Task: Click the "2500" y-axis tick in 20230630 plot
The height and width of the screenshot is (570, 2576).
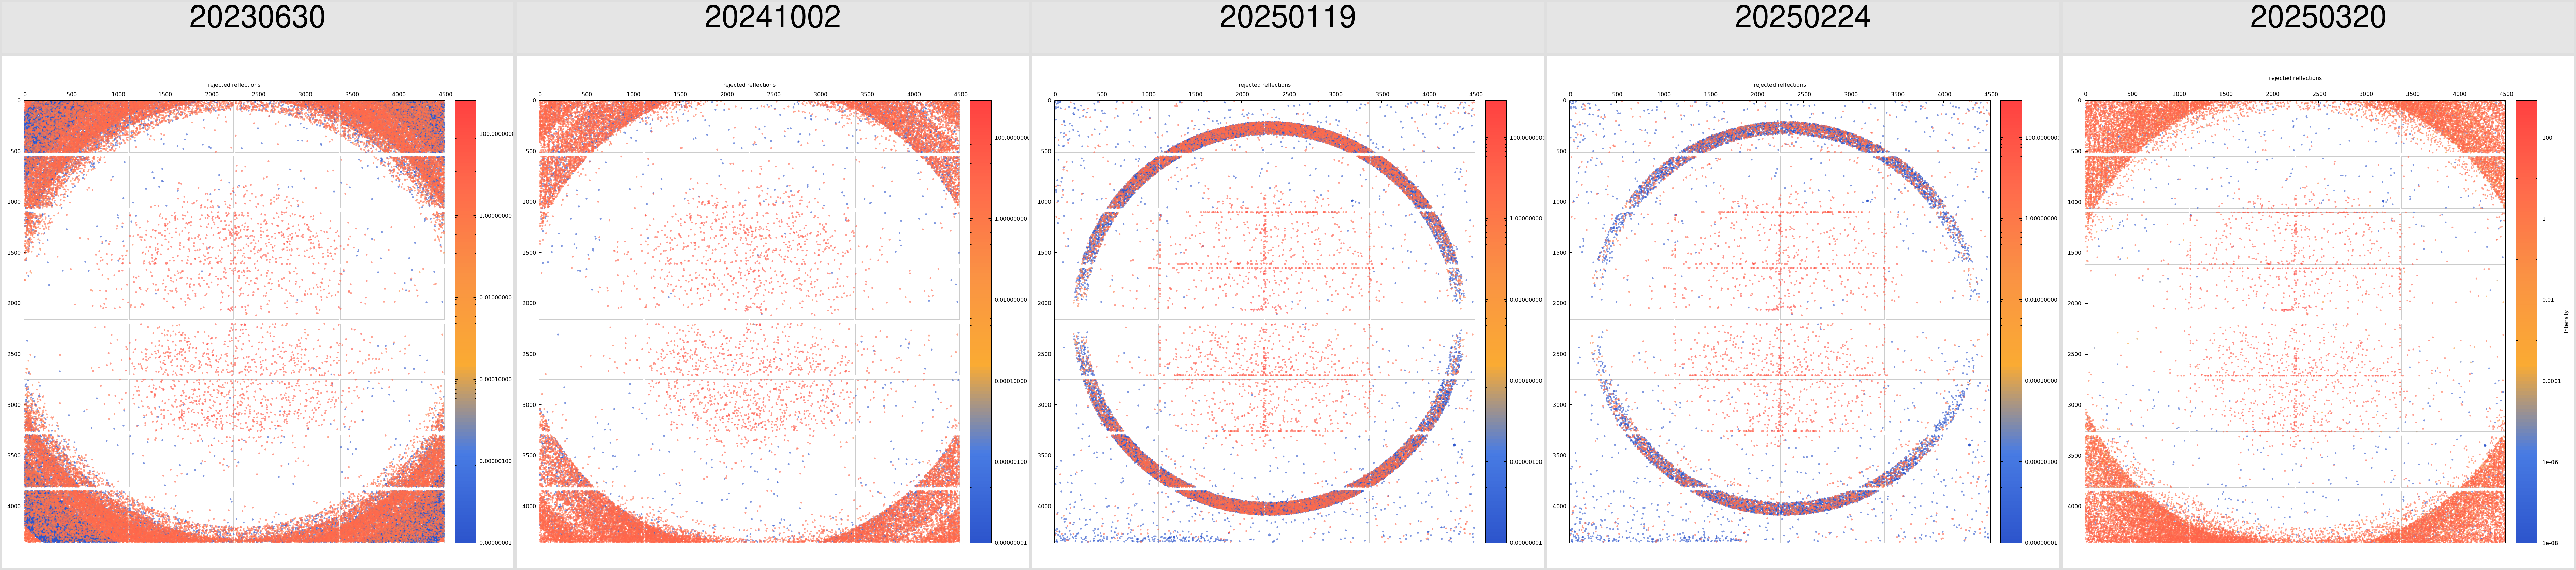Action: click(14, 354)
